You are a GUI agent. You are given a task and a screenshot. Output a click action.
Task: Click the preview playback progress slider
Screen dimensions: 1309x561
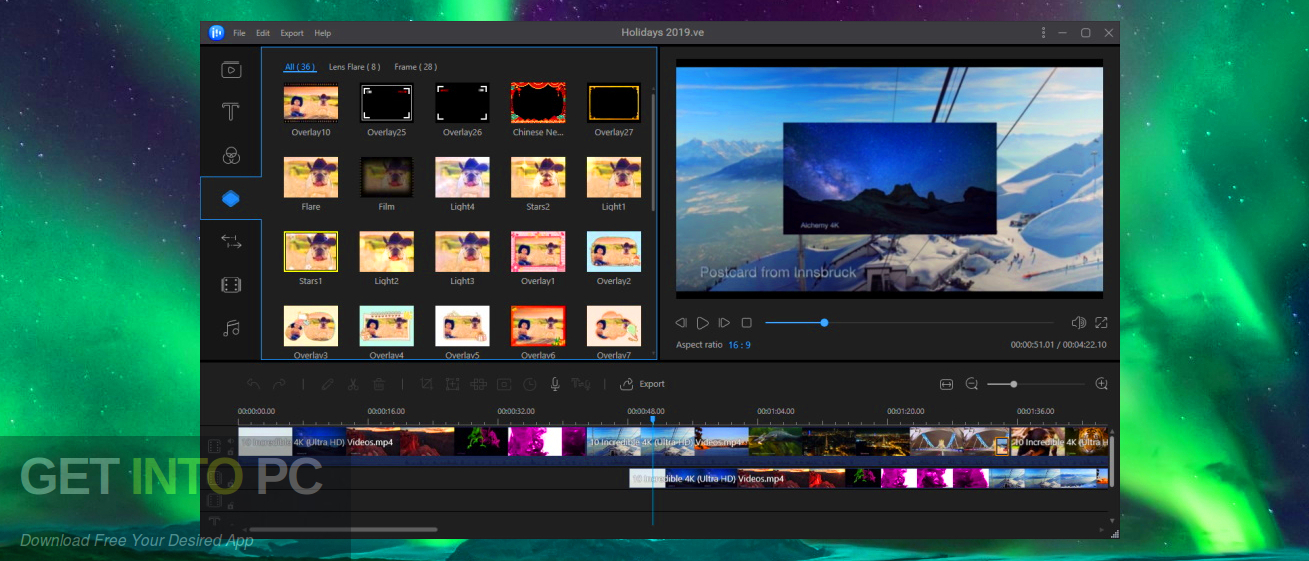(x=909, y=323)
